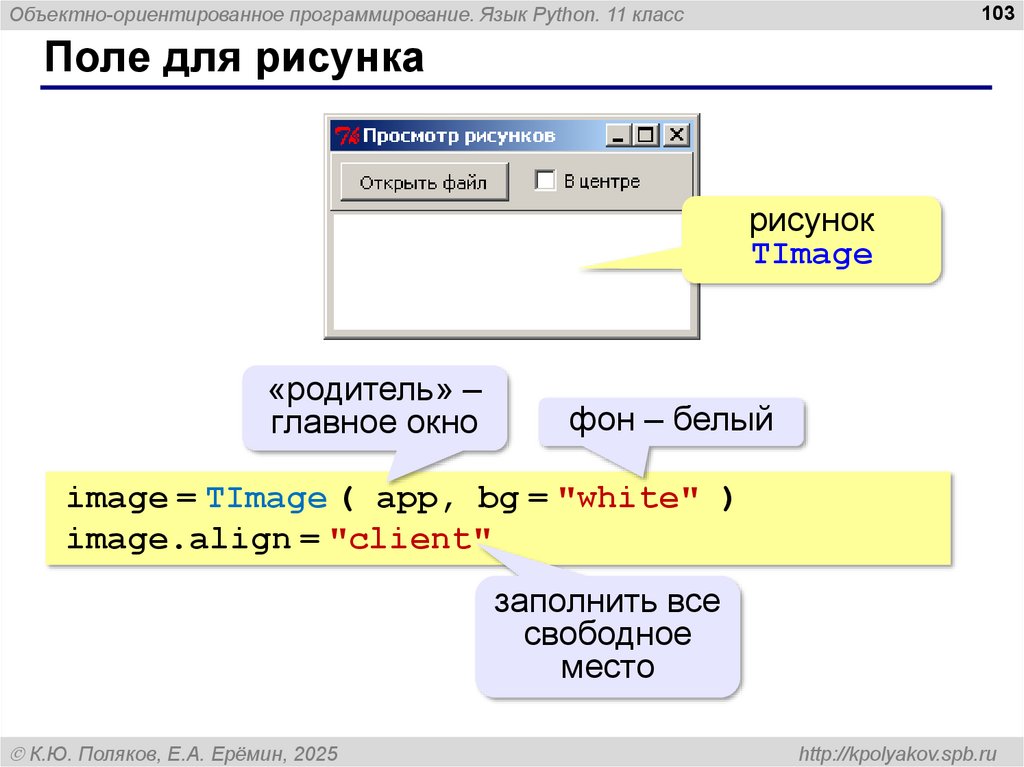
Task: Close the Просмотр рисунков window
Action: 676,136
